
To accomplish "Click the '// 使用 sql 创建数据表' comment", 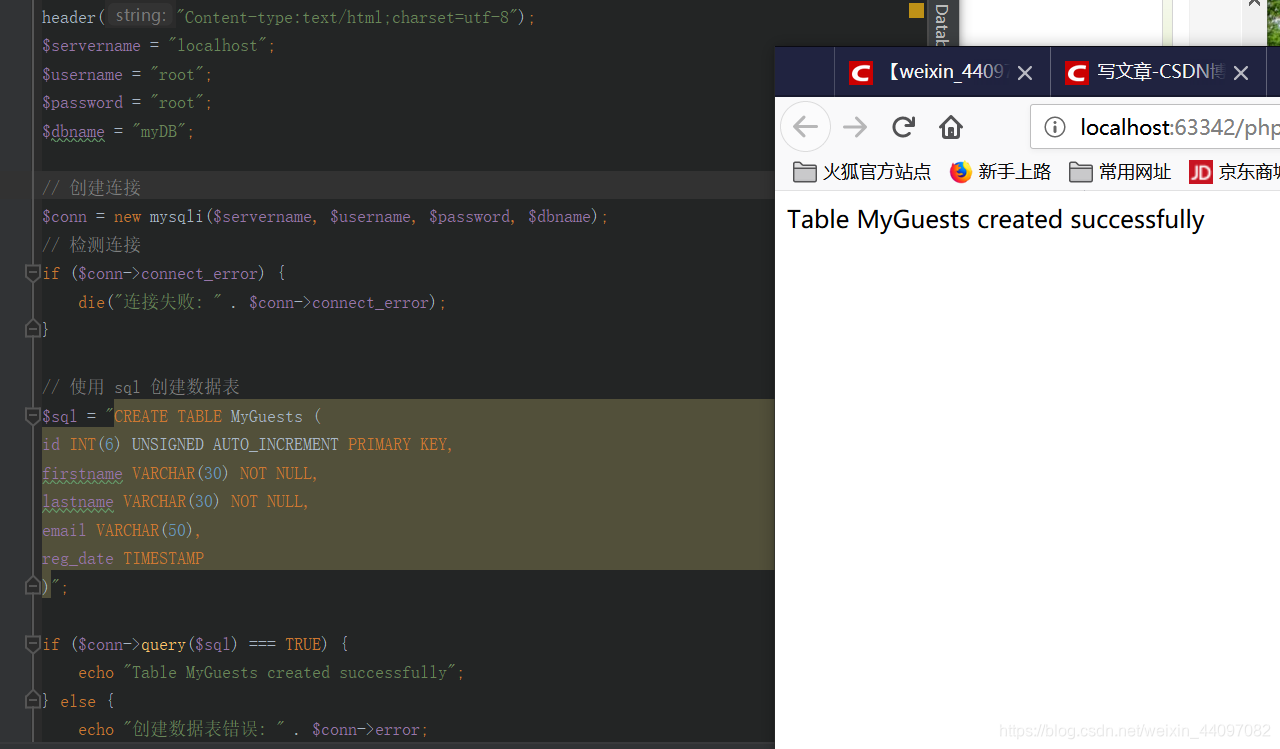I will coord(141,387).
